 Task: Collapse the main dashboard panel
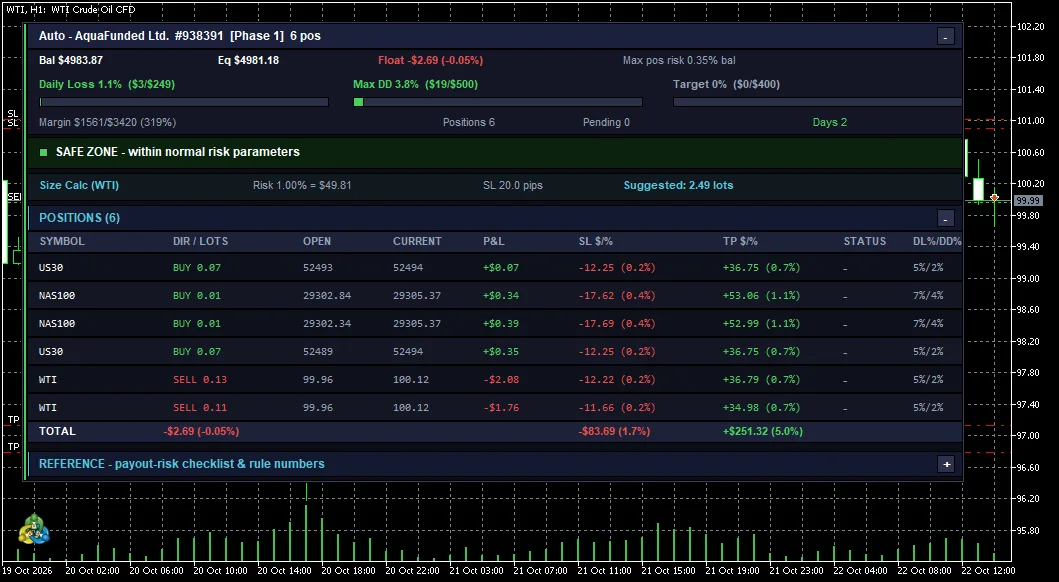click(x=946, y=36)
